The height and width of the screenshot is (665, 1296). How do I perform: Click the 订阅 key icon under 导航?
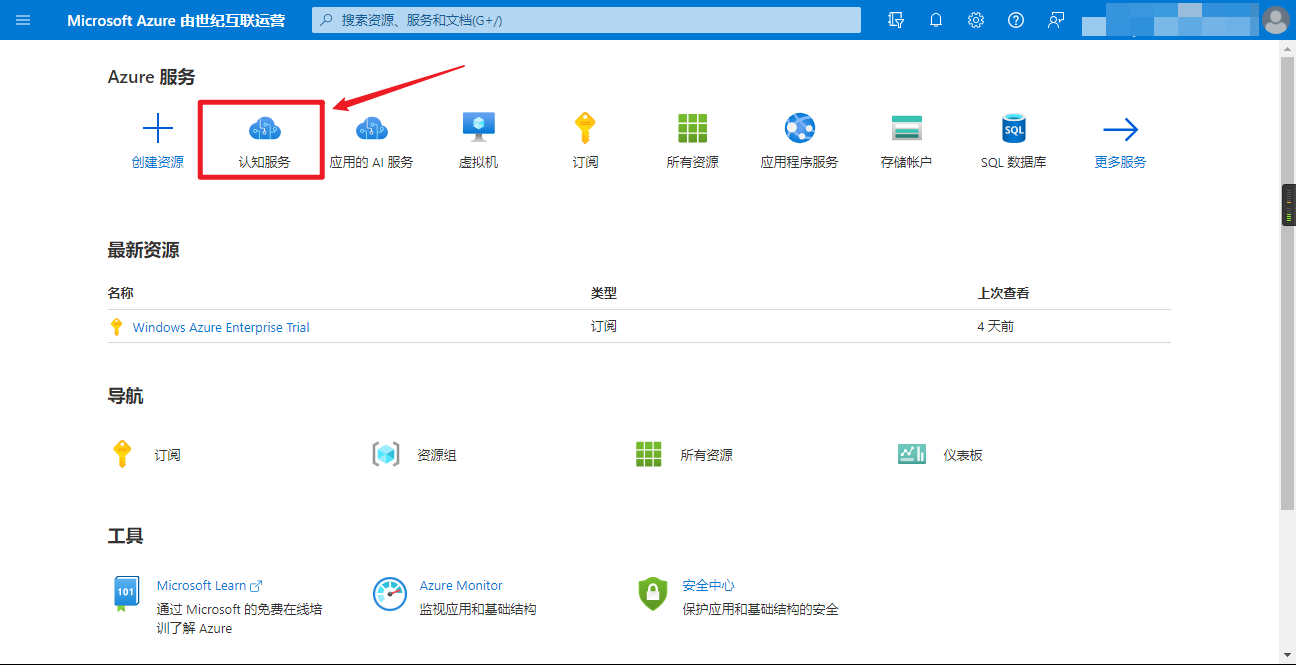(x=122, y=454)
